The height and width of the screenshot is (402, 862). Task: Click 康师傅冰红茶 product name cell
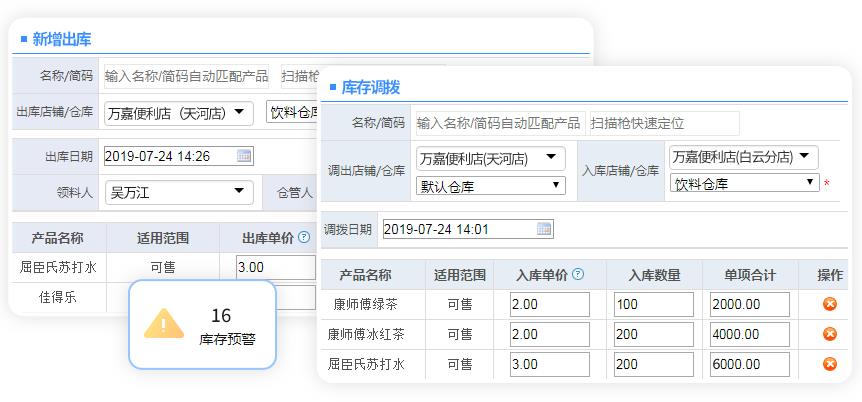366,334
